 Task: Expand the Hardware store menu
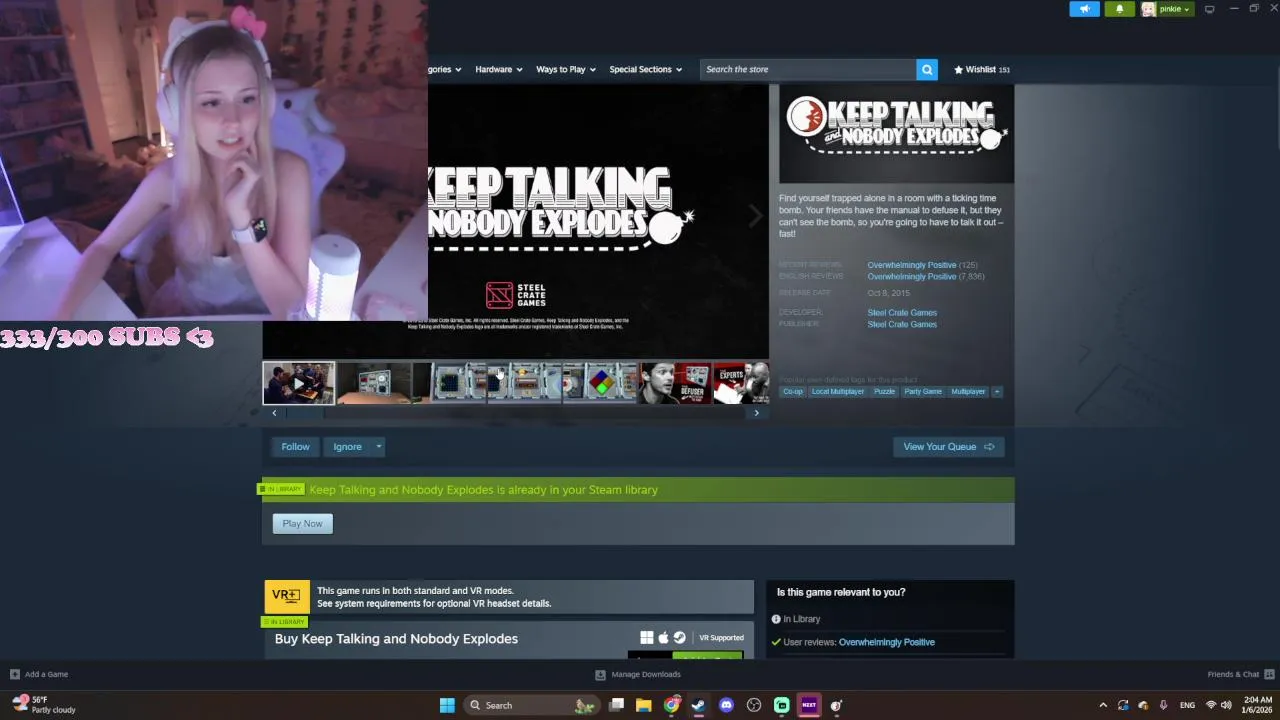(499, 69)
